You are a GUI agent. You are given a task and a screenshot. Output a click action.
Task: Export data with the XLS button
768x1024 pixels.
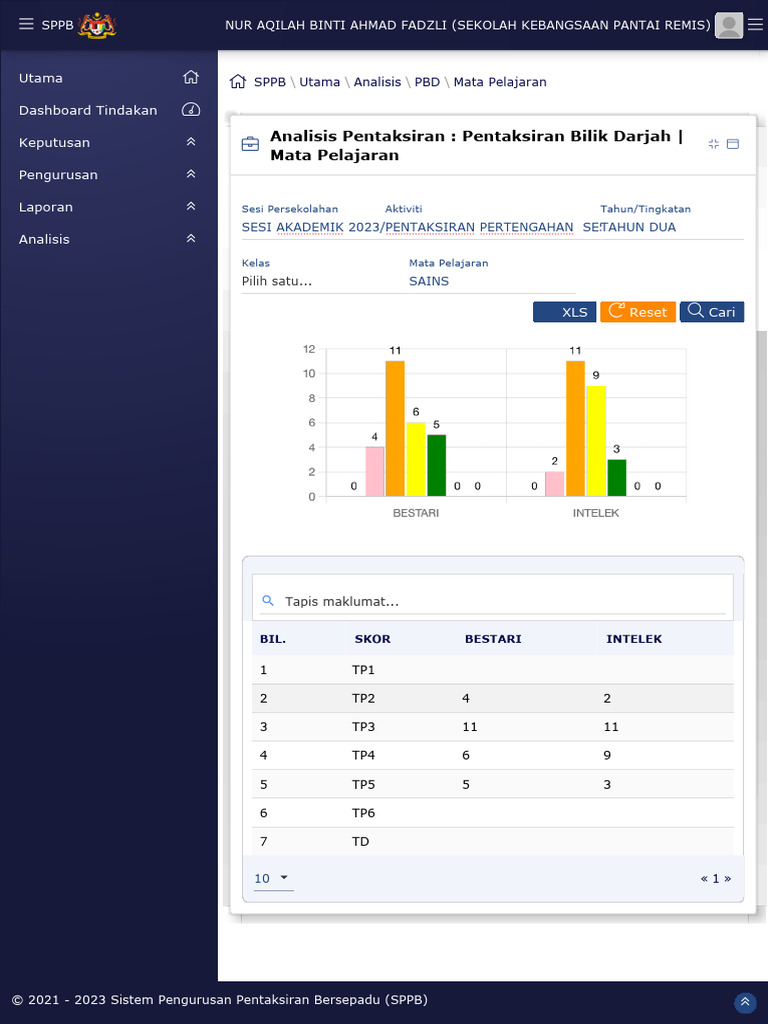(564, 312)
